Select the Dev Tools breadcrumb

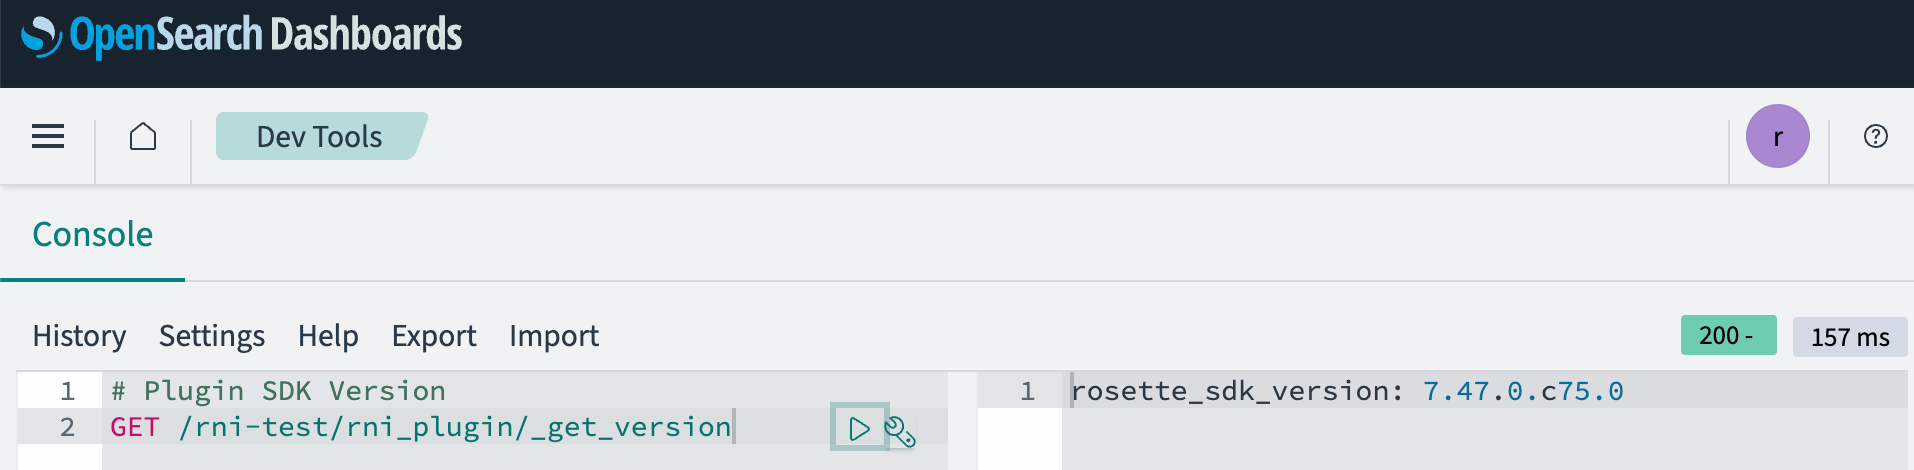pyautogui.click(x=320, y=136)
